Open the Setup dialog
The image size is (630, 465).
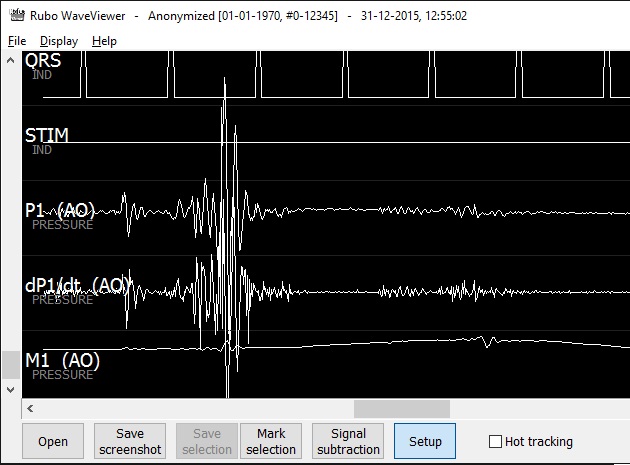click(x=425, y=441)
